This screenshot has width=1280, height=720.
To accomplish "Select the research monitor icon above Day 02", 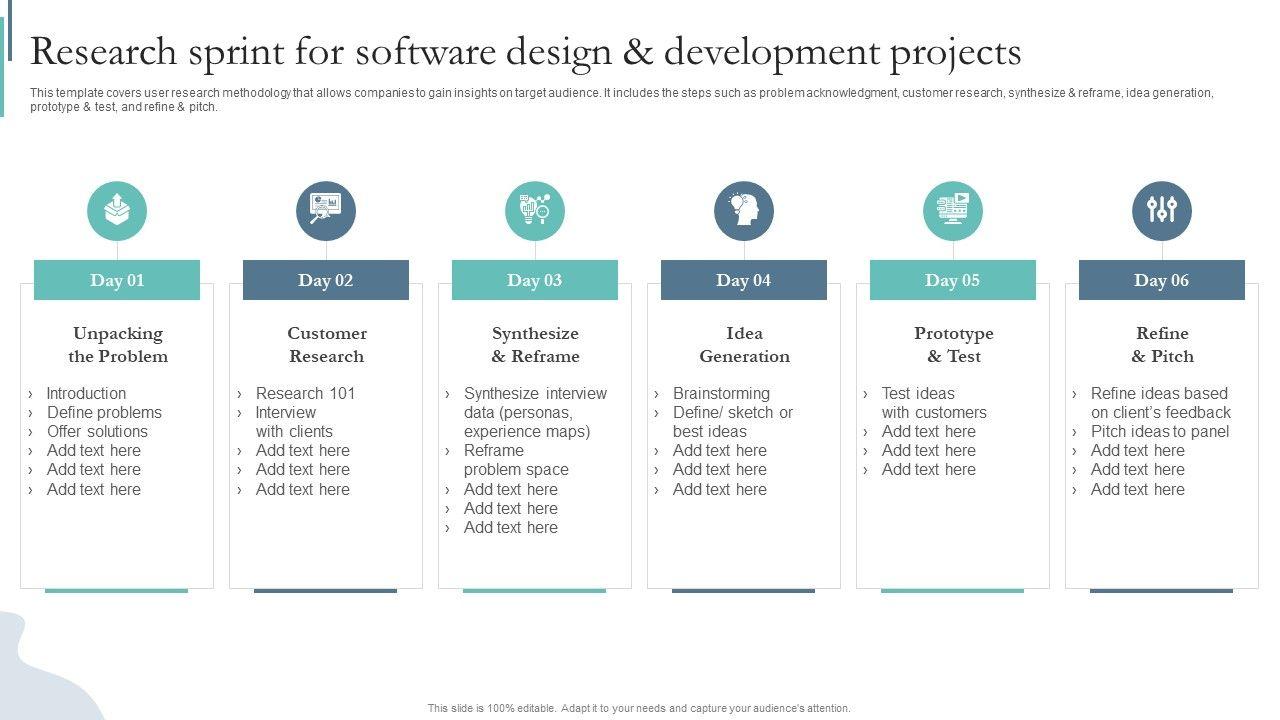I will point(326,211).
